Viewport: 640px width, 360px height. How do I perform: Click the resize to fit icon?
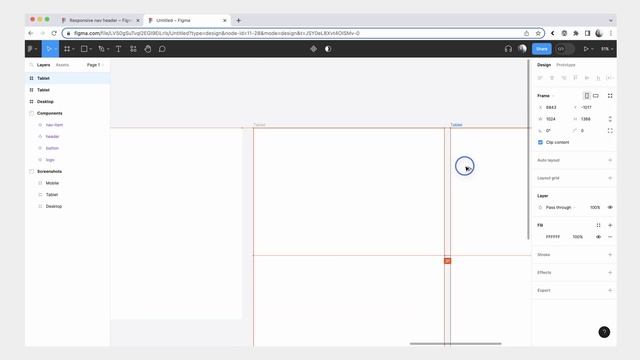[x=610, y=96]
